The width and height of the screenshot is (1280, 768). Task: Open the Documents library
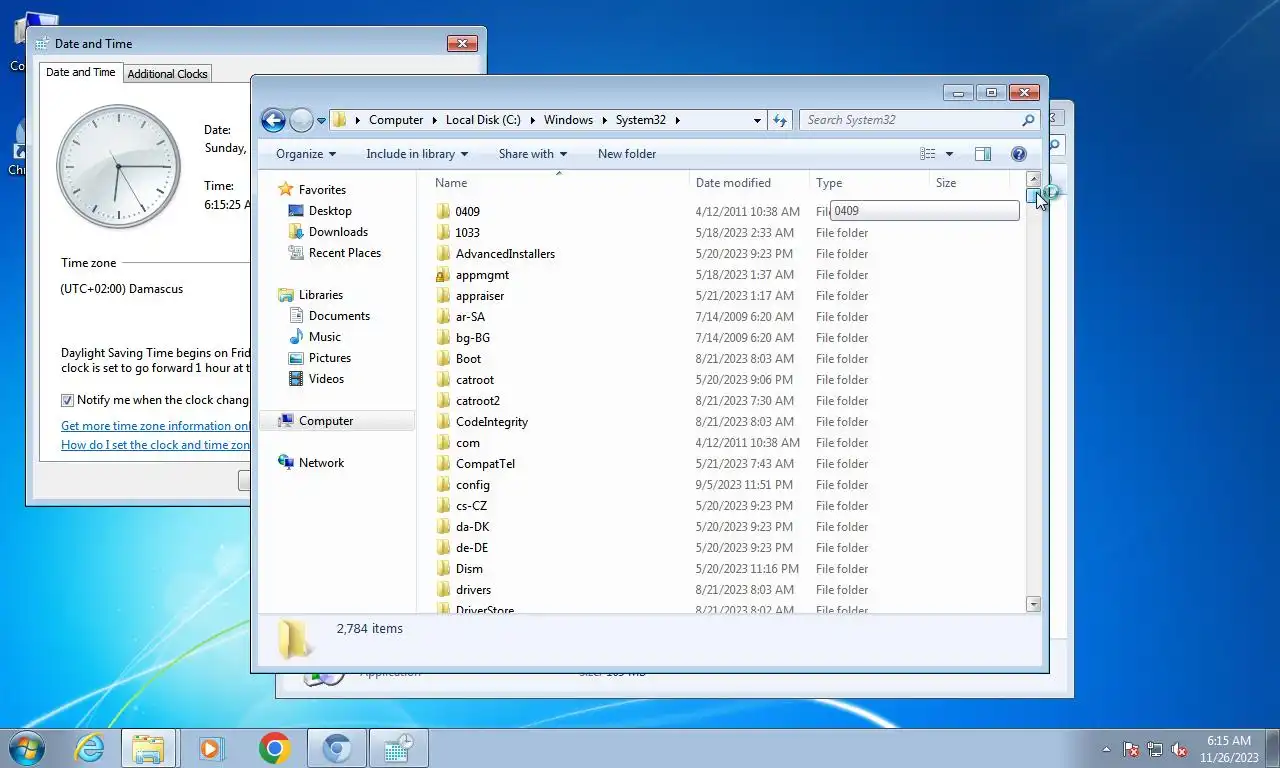point(339,316)
